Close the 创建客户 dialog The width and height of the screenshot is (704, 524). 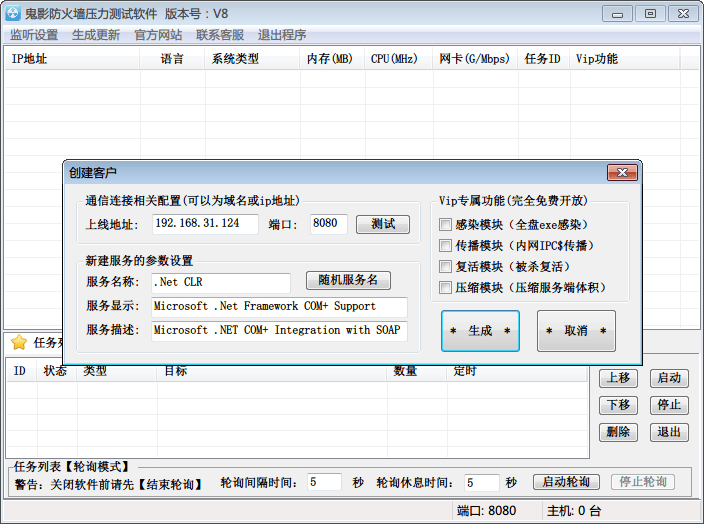(622, 172)
